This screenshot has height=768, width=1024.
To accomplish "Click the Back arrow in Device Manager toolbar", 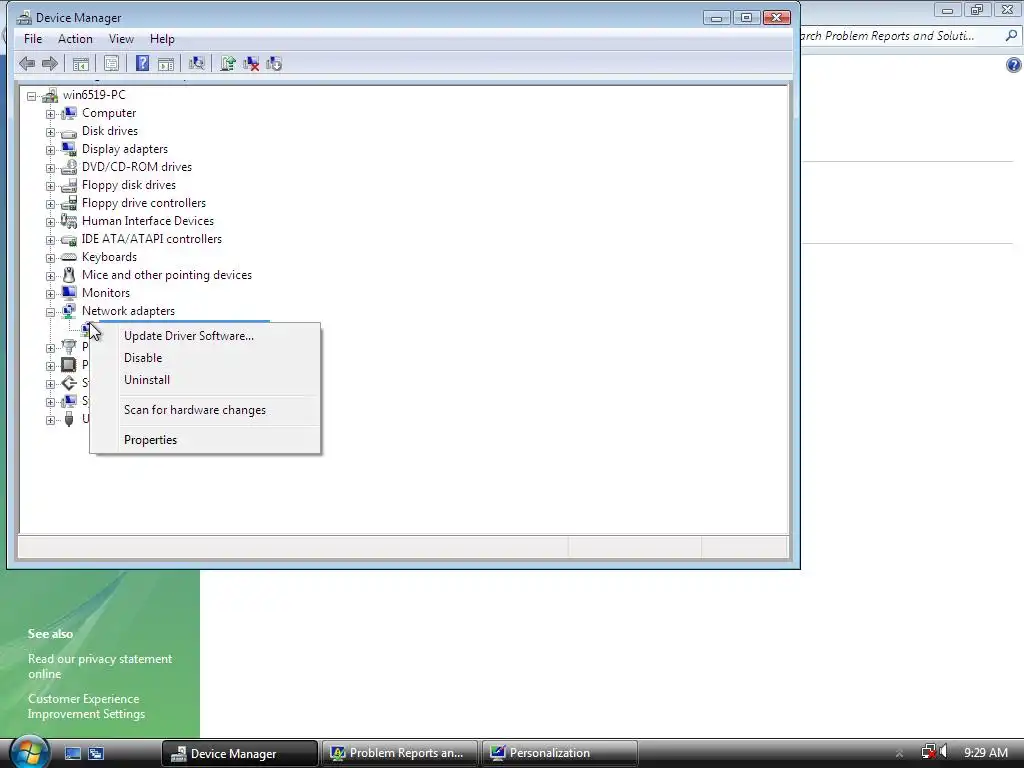I will pos(27,63).
